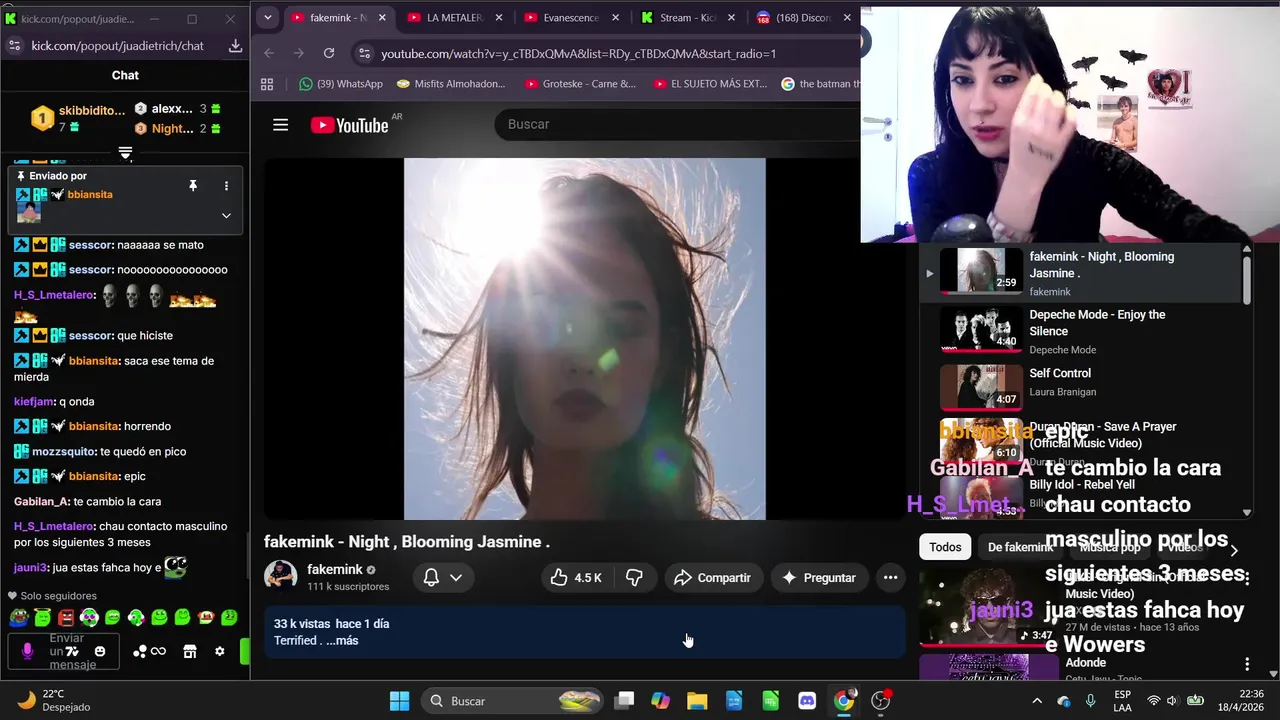Collapse the Kick chat leaderboard handle
The height and width of the screenshot is (720, 1280).
click(125, 153)
